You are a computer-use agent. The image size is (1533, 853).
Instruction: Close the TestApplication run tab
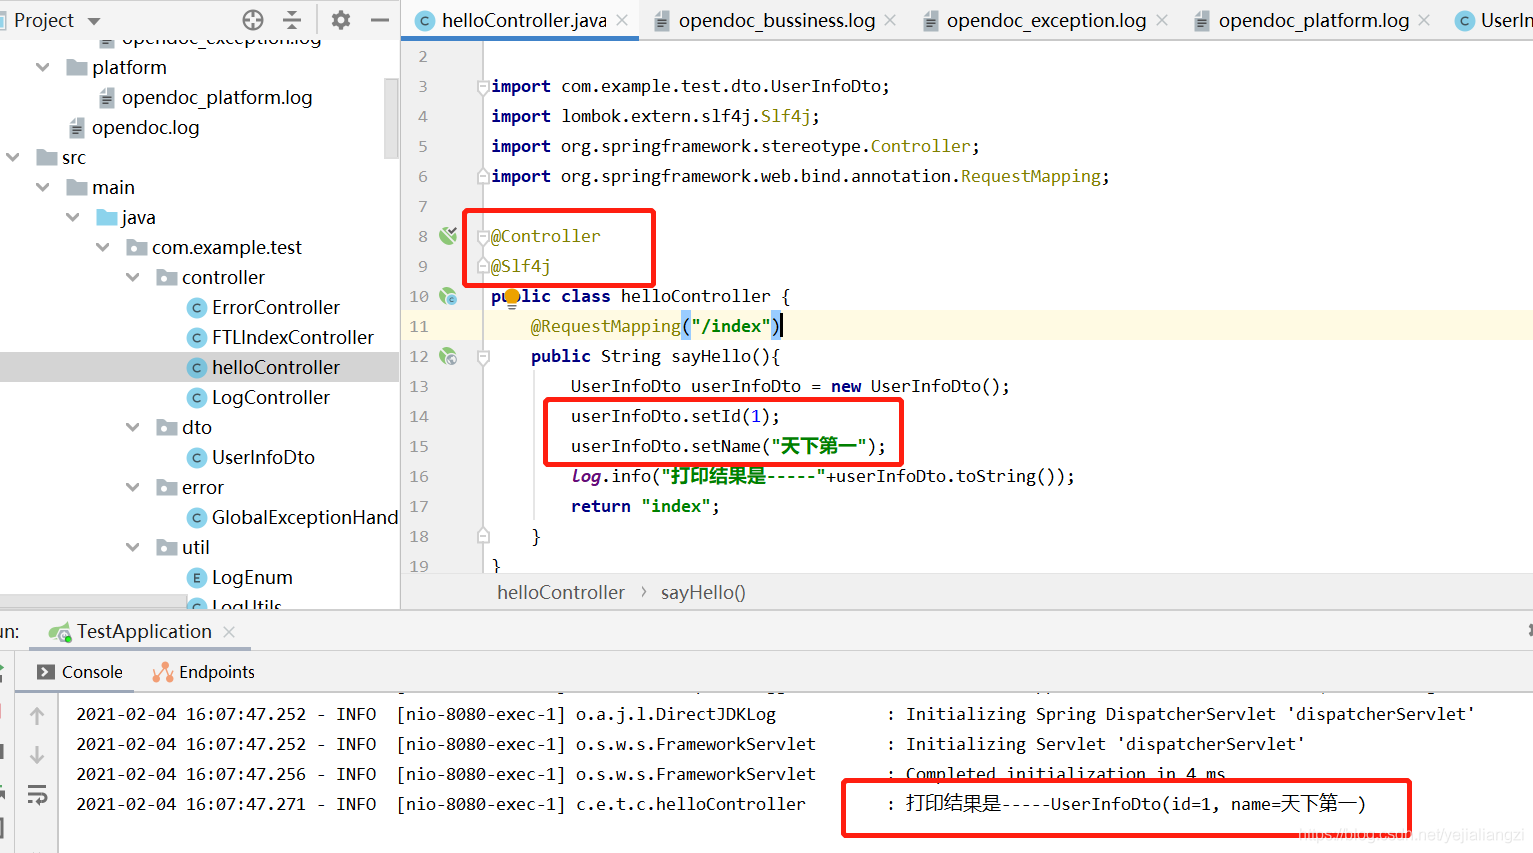click(x=229, y=632)
